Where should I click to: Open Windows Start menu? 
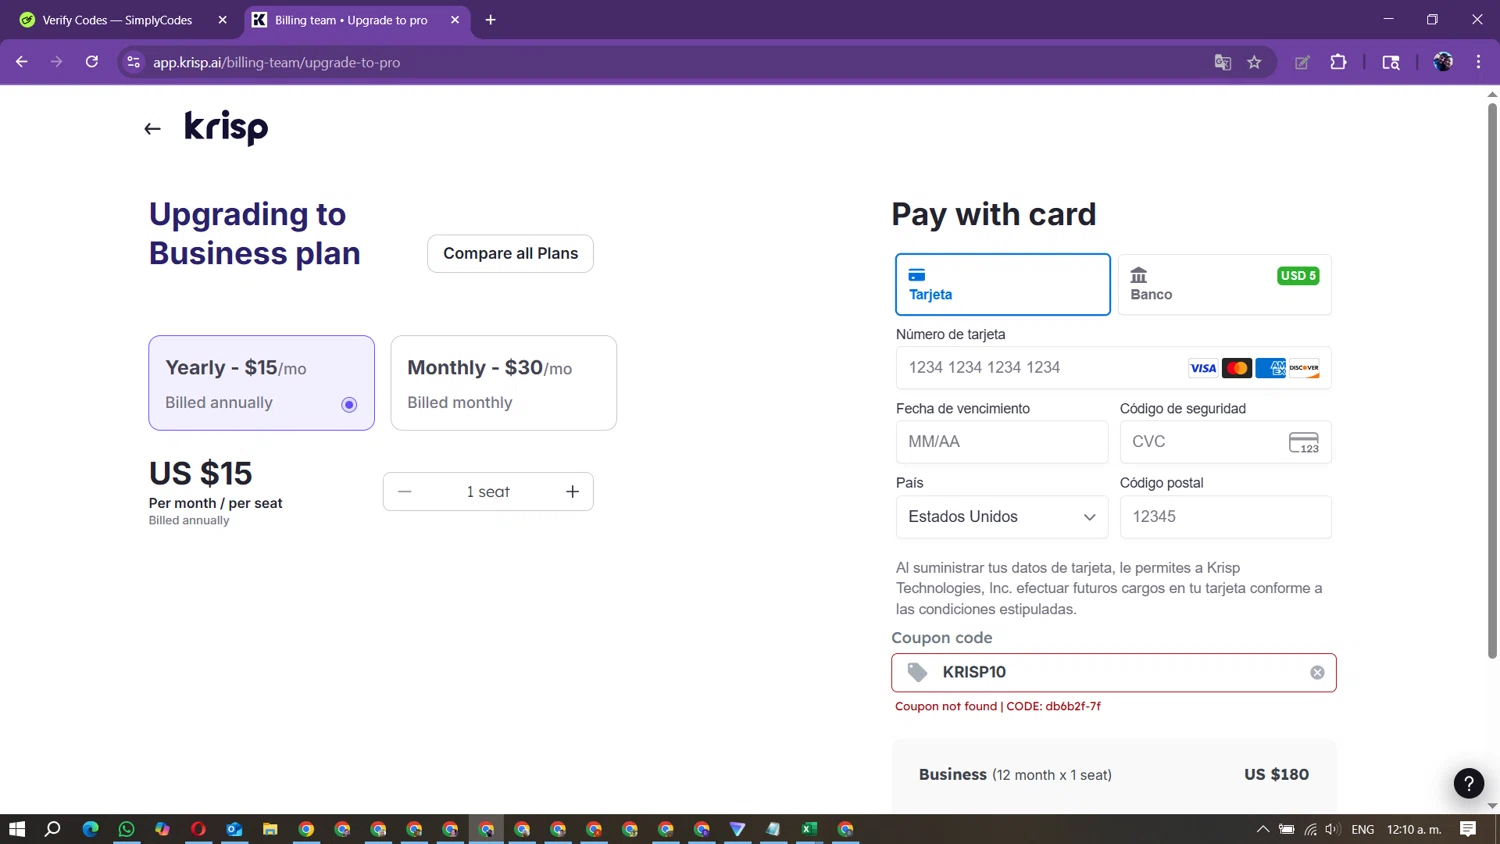click(x=17, y=829)
